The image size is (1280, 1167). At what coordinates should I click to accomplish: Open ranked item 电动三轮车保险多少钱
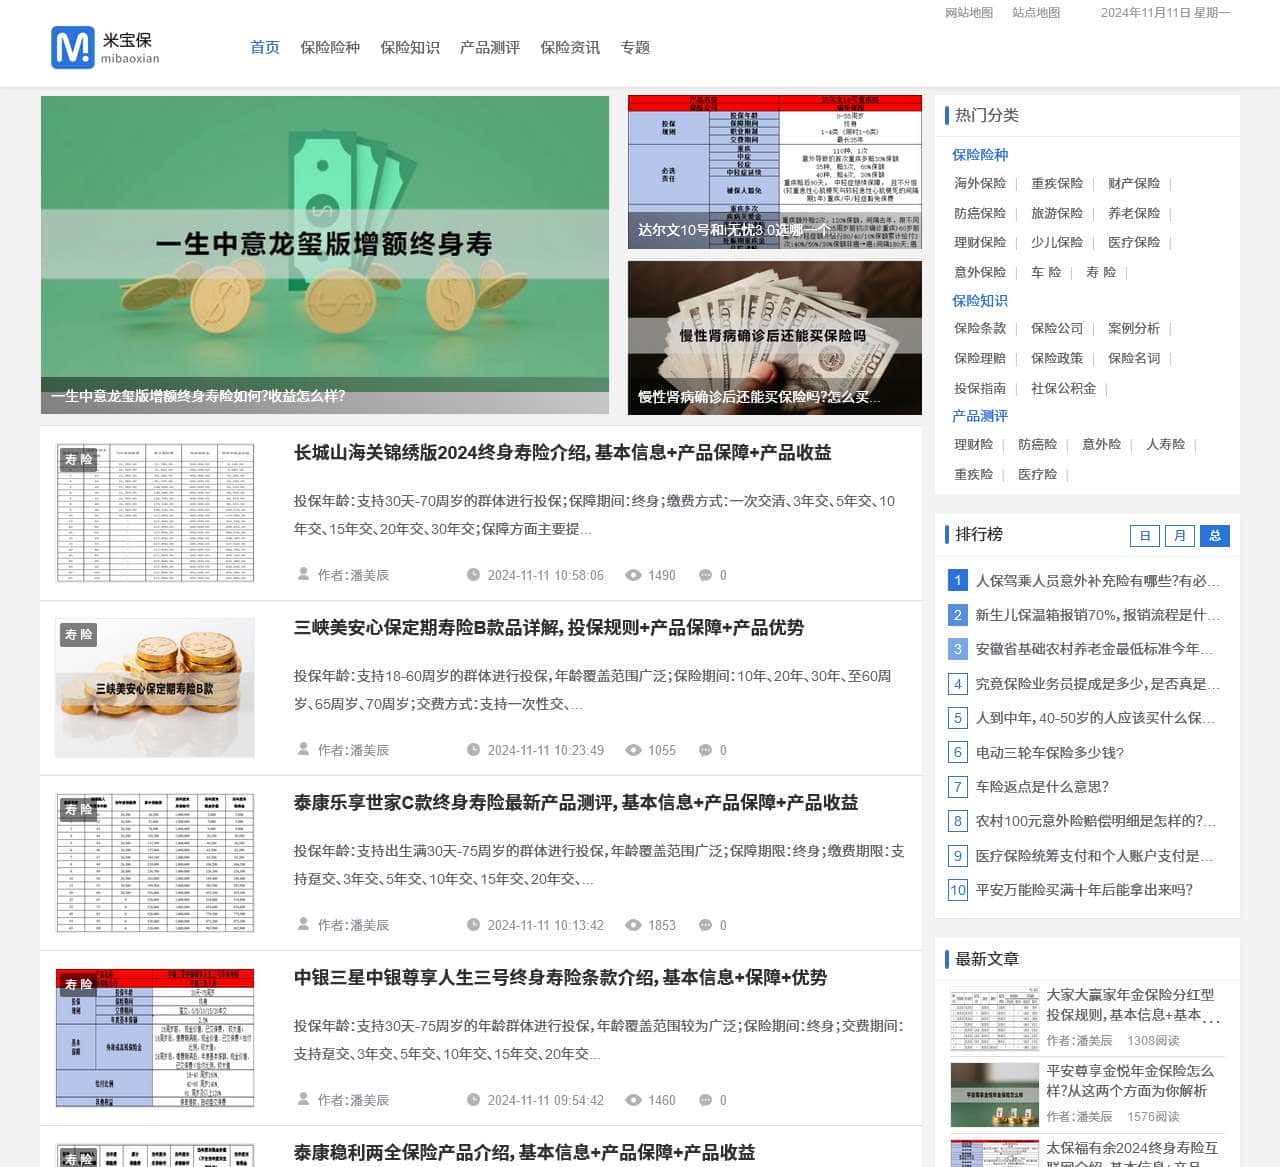coord(1050,752)
